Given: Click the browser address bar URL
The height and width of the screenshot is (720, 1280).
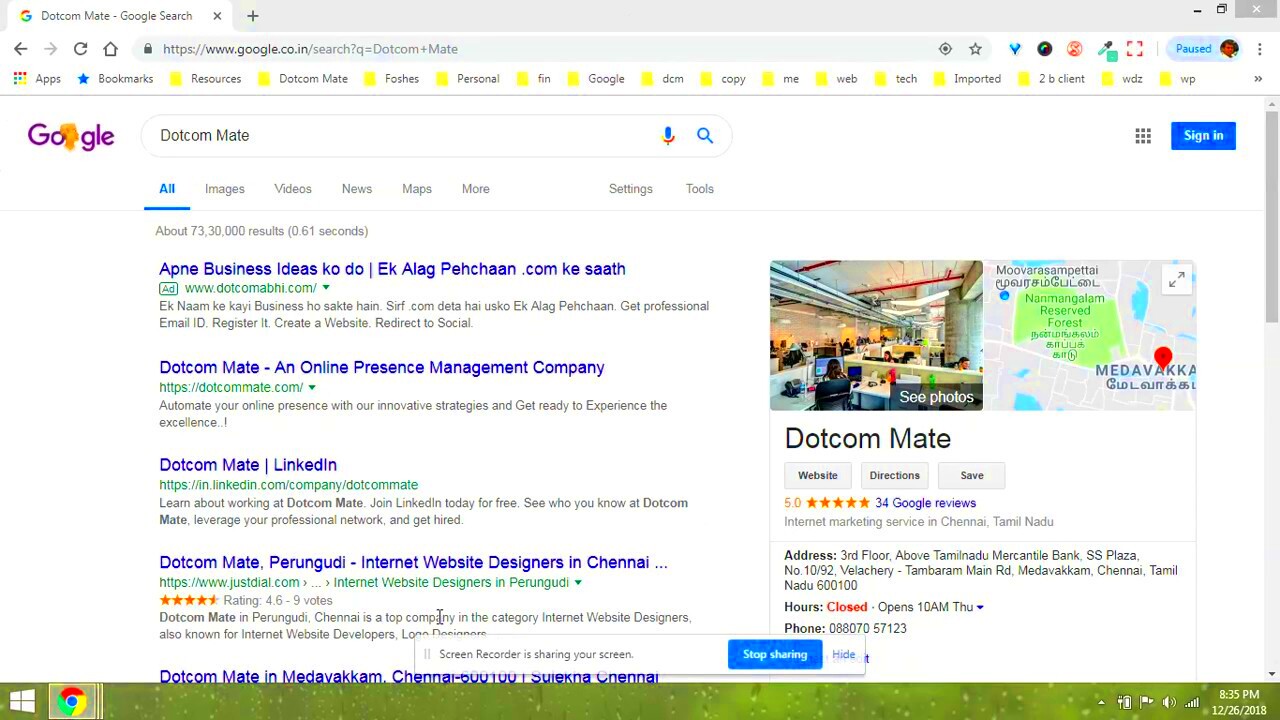Looking at the screenshot, I should pos(310,48).
